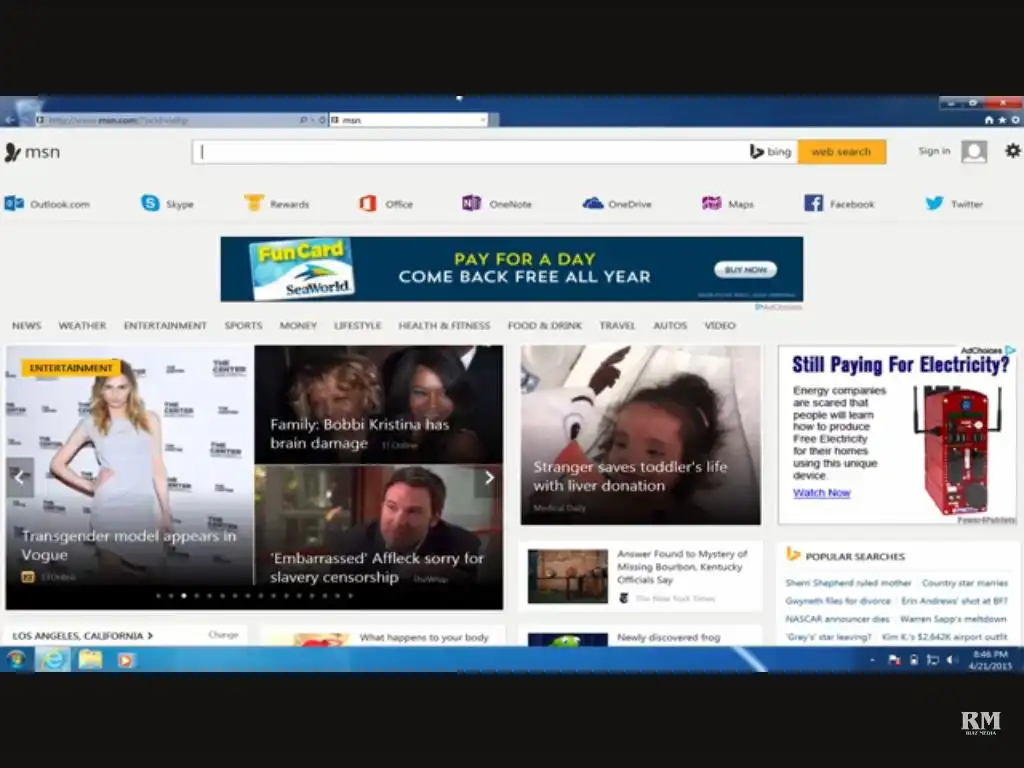Image resolution: width=1024 pixels, height=768 pixels.
Task: Open the Facebook shortcut icon
Action: coord(813,203)
